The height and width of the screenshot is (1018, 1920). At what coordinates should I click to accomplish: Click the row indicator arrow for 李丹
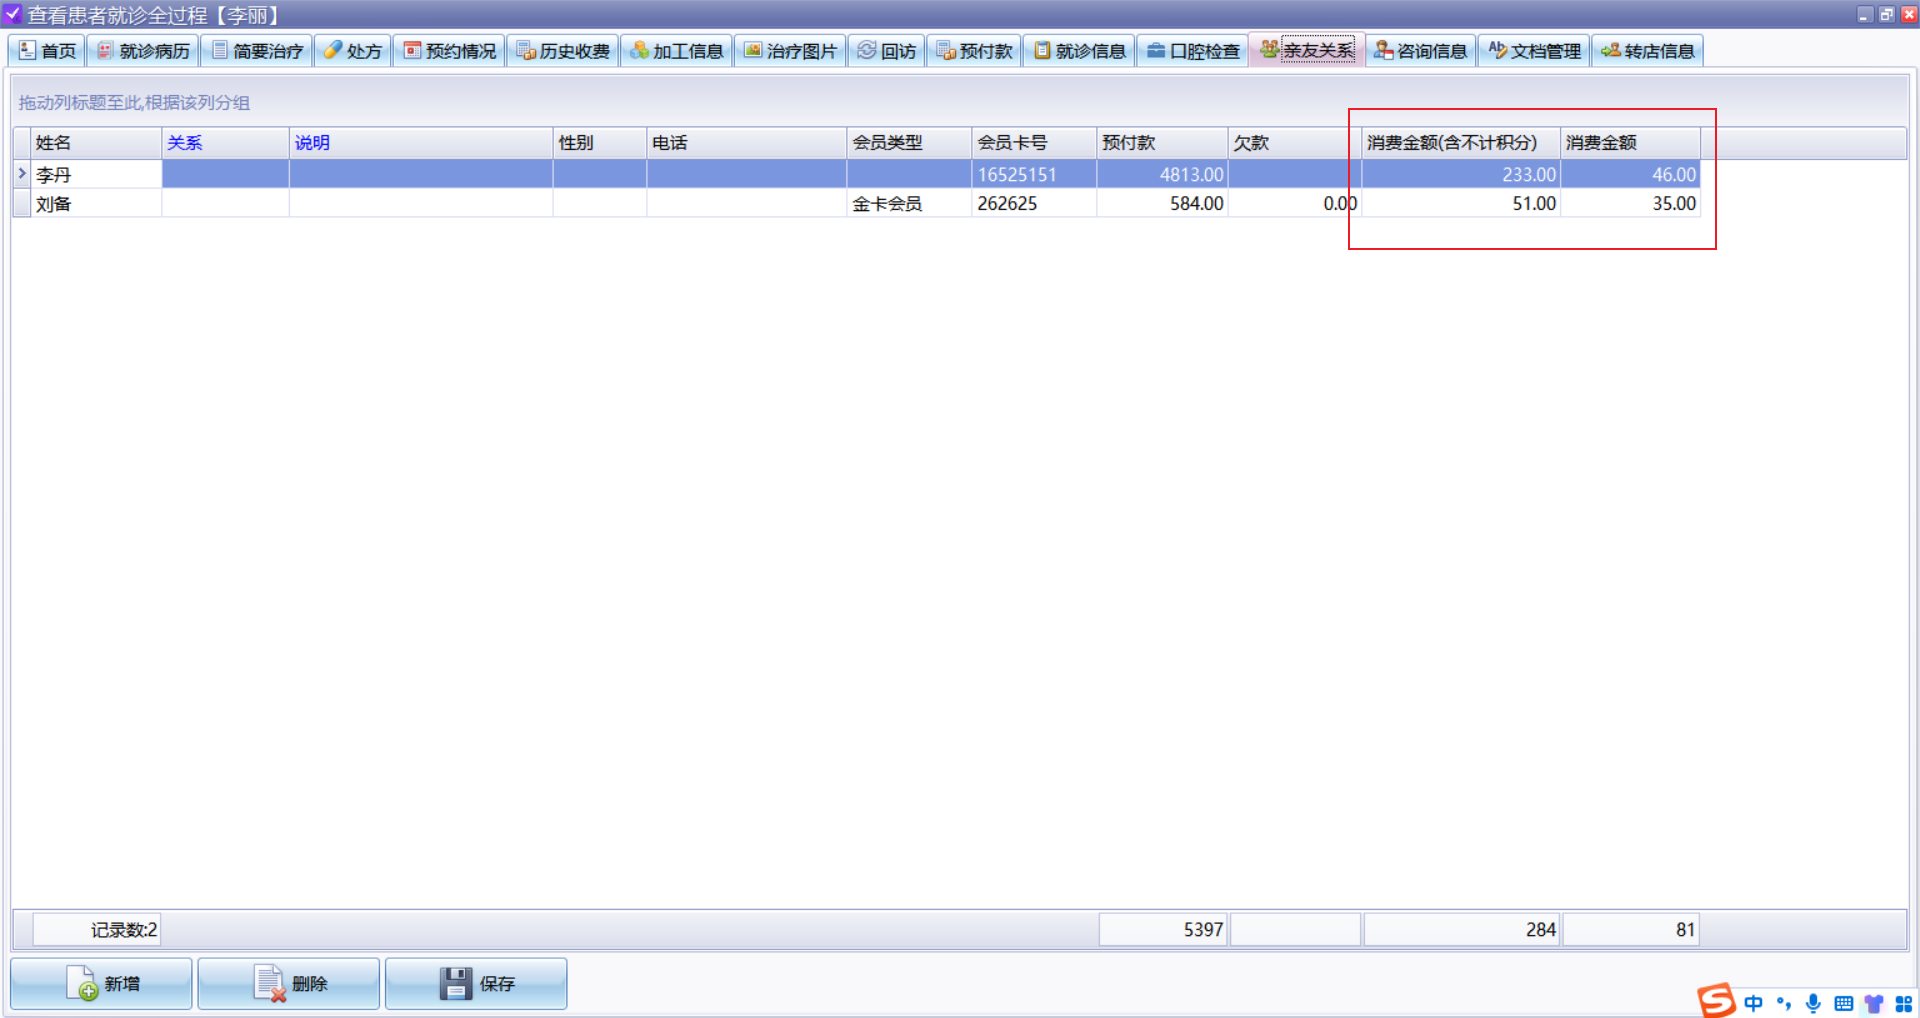[x=21, y=174]
